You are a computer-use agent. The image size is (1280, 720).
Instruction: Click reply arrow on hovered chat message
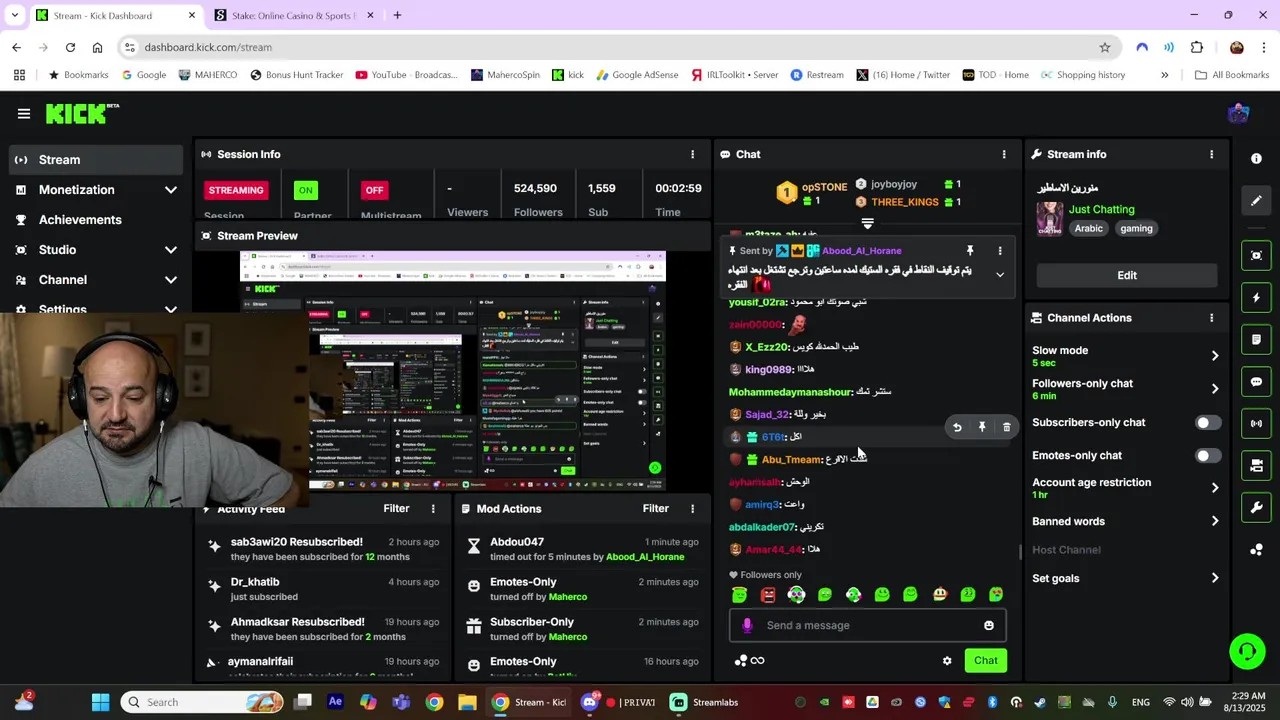pos(957,428)
